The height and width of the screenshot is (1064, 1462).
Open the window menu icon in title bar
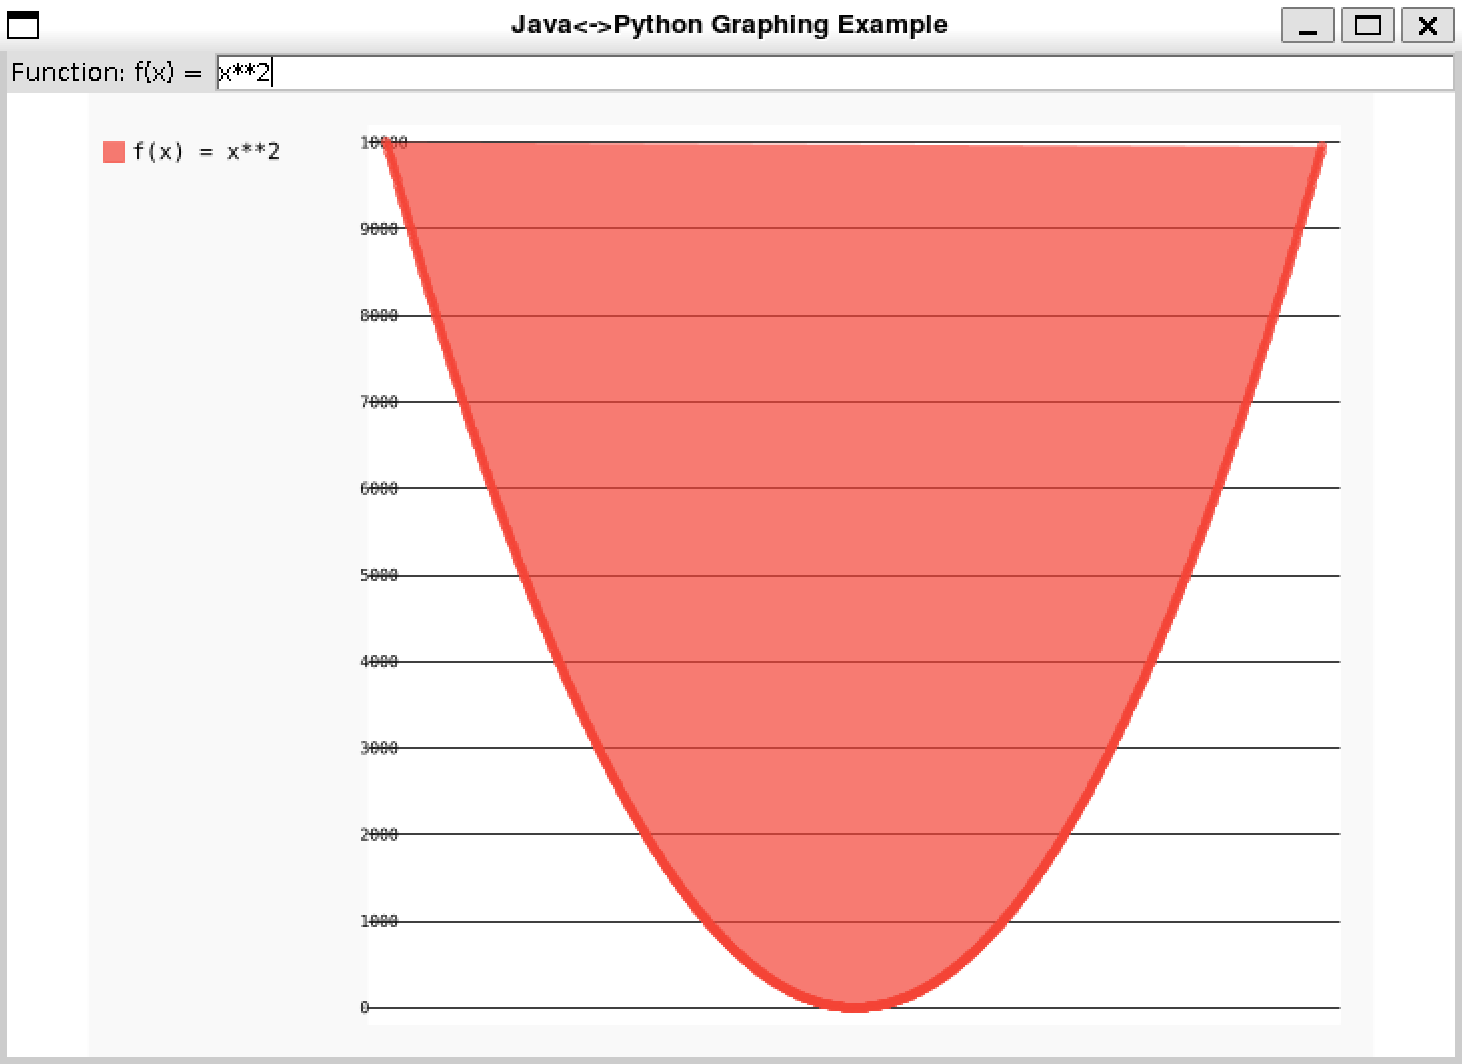pos(23,25)
